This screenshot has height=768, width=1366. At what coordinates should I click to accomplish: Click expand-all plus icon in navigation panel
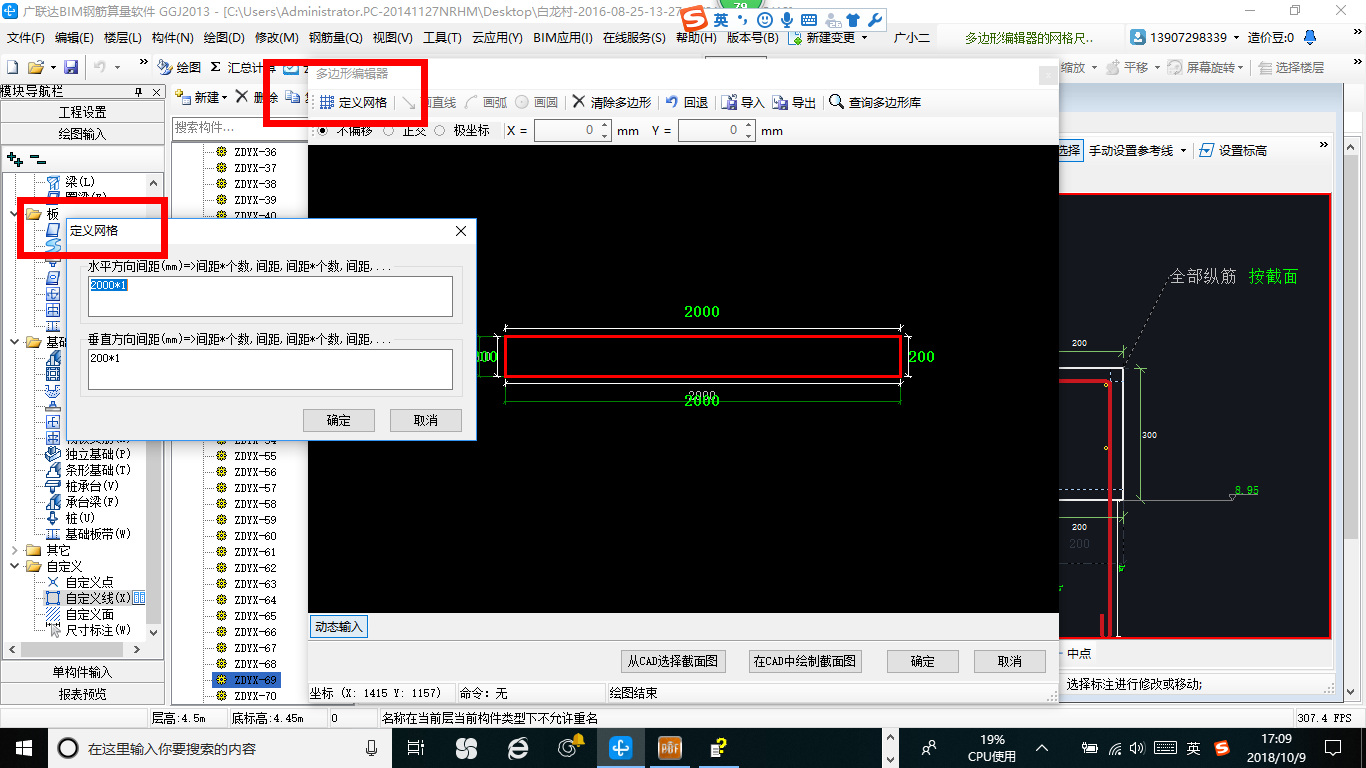pyautogui.click(x=14, y=158)
